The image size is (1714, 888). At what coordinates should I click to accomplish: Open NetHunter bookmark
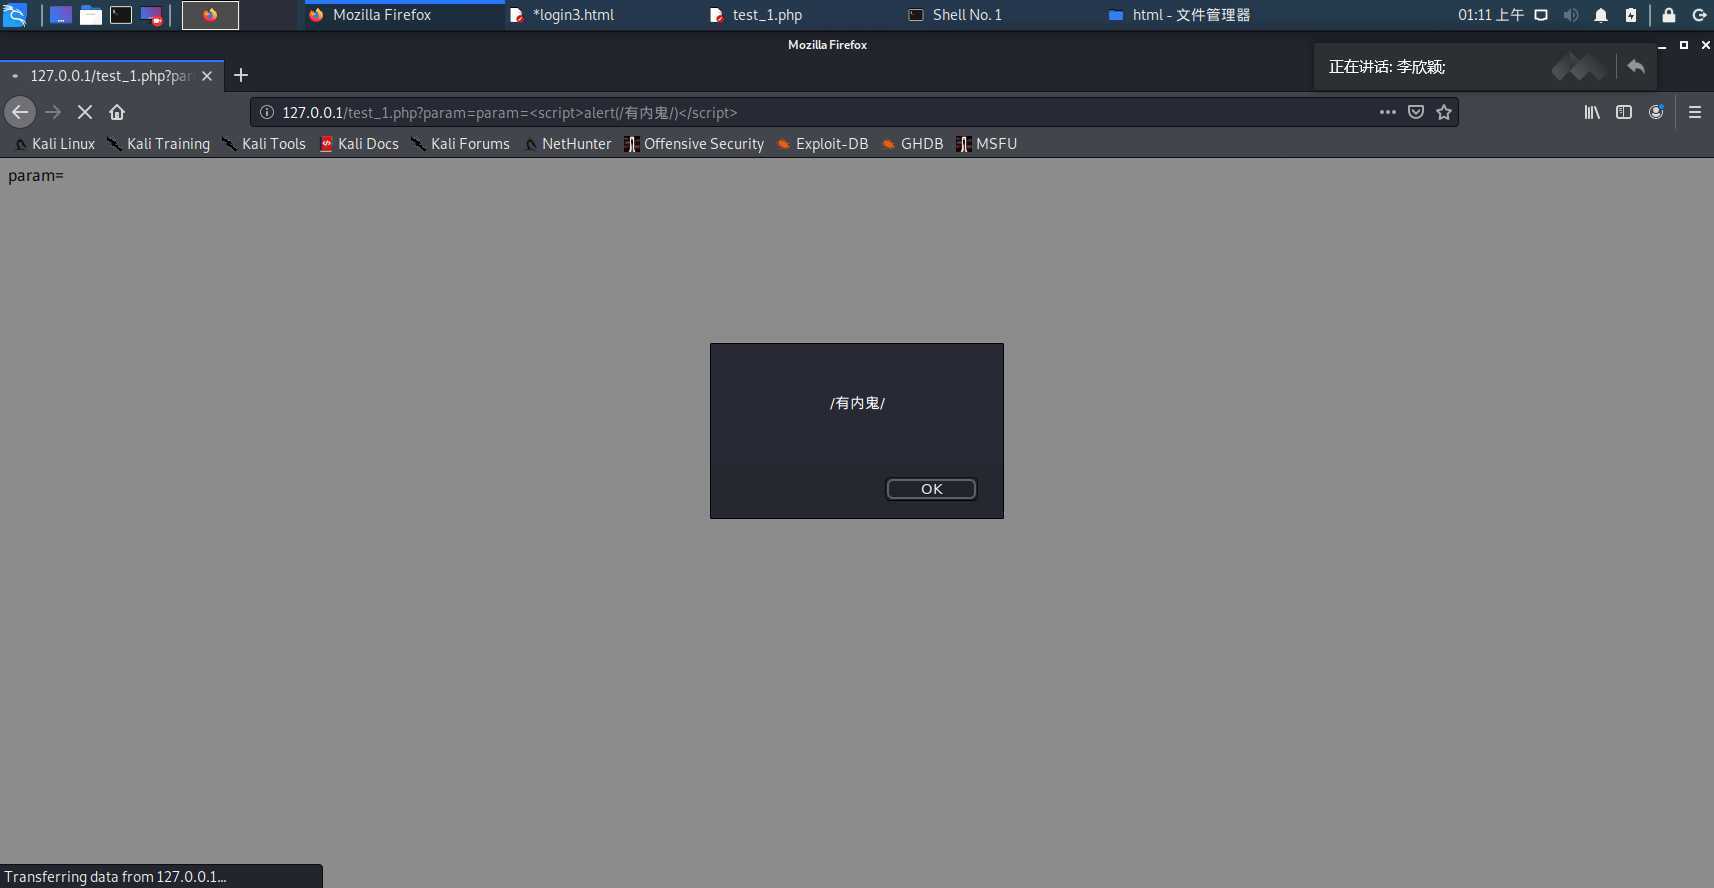[568, 144]
